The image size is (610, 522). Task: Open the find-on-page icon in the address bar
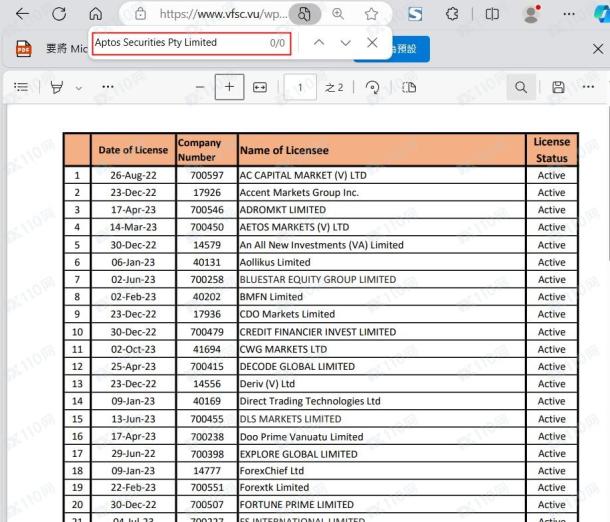click(x=305, y=14)
